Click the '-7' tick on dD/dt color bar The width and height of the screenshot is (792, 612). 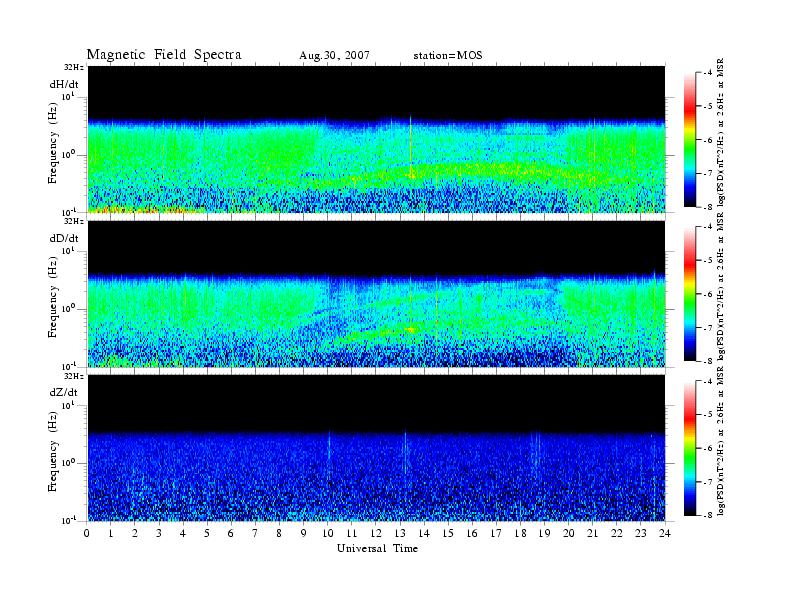pyautogui.click(x=708, y=328)
